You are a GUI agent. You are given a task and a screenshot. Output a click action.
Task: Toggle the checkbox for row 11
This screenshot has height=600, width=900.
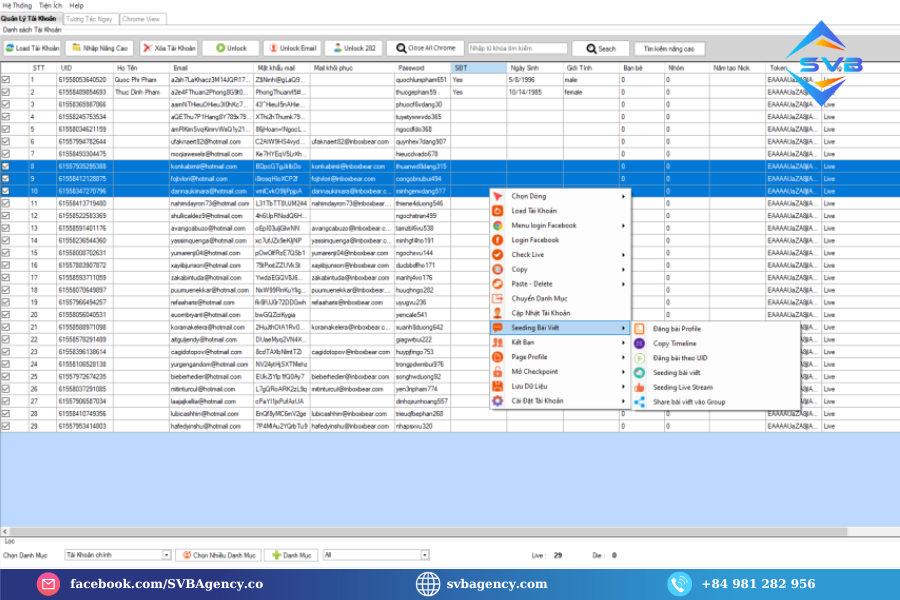pyautogui.click(x=6, y=203)
